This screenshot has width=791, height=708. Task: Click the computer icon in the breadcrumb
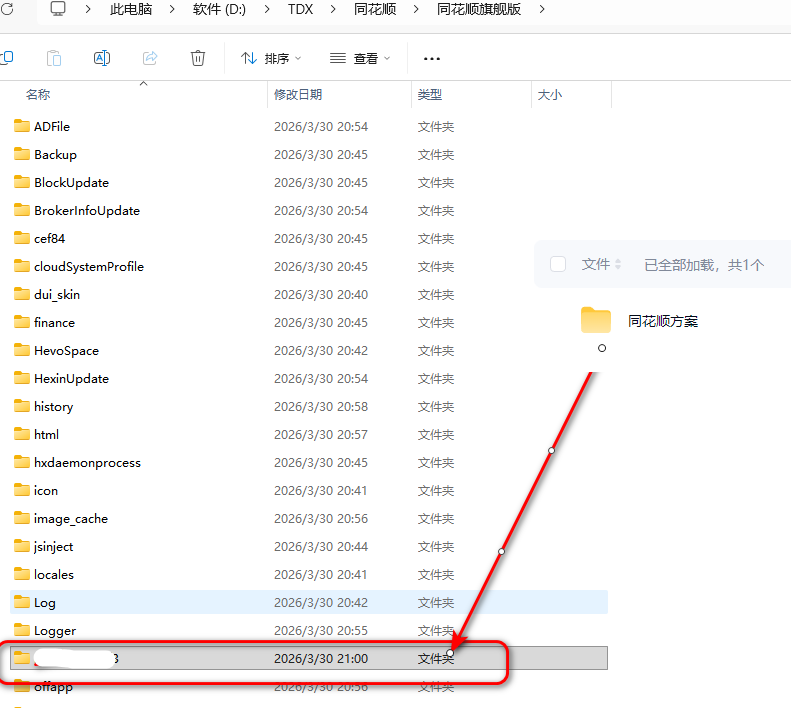tap(58, 9)
